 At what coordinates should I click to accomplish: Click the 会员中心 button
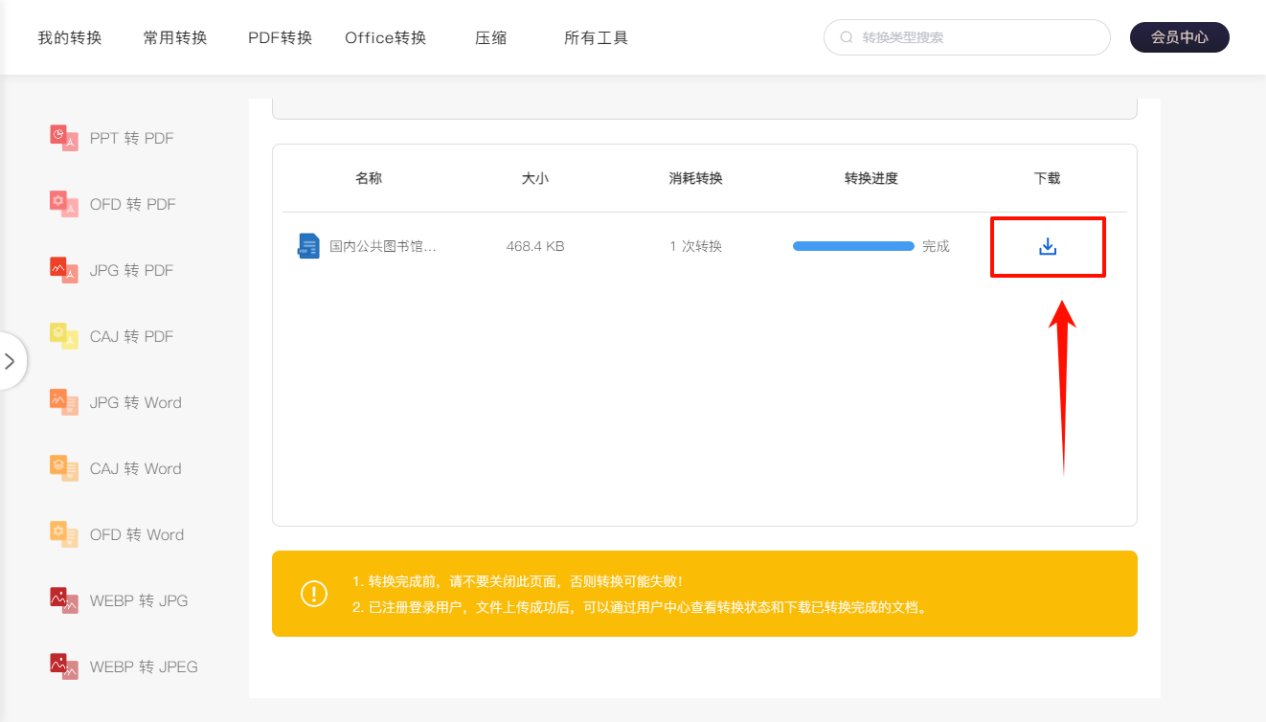point(1179,38)
